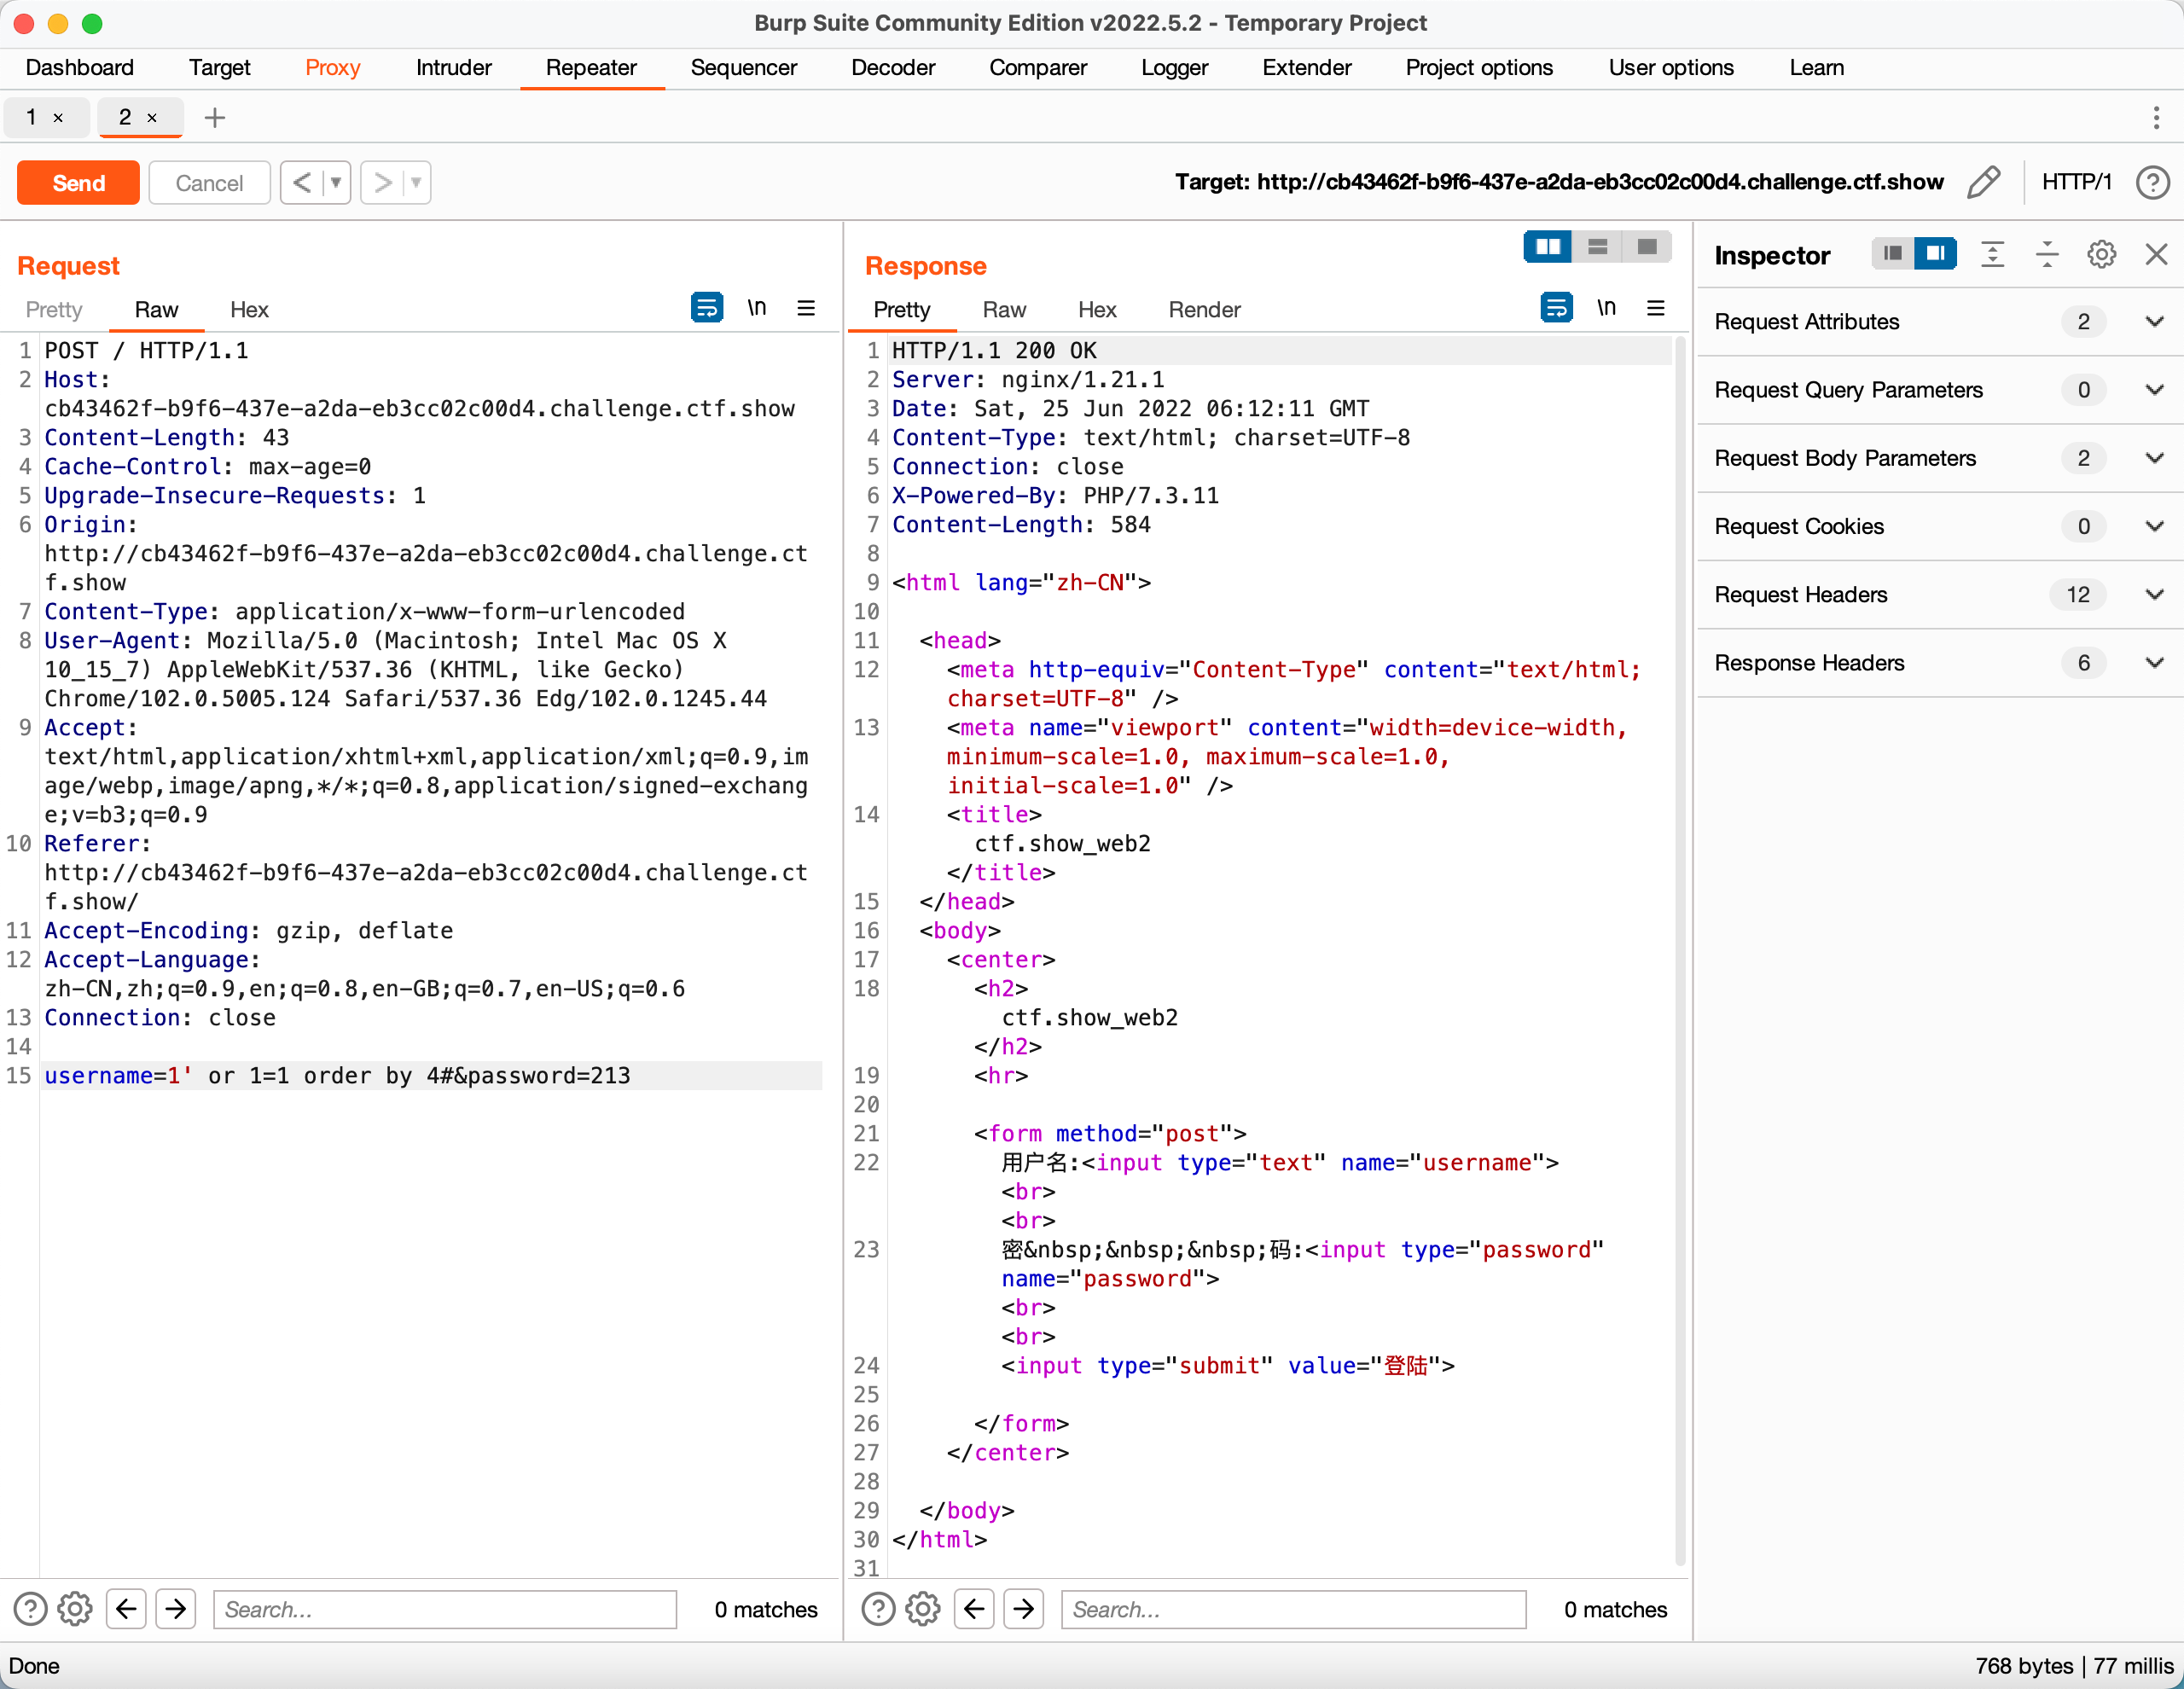Image resolution: width=2184 pixels, height=1689 pixels.
Task: Open the Intruder tab
Action: [453, 68]
